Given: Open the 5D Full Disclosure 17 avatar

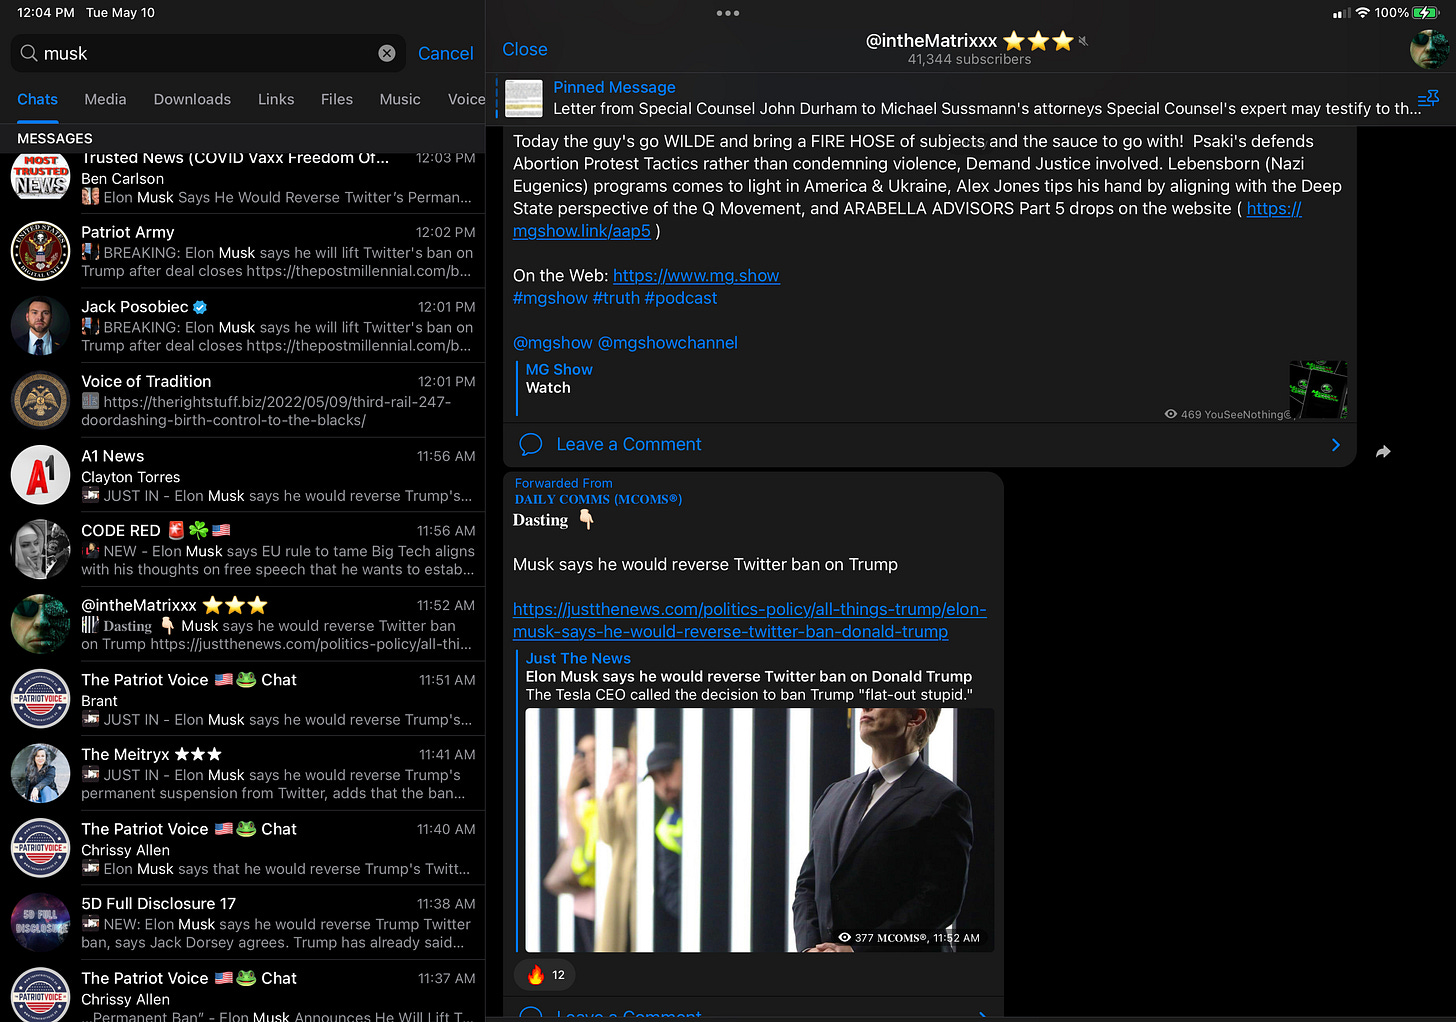Looking at the screenshot, I should pos(40,922).
